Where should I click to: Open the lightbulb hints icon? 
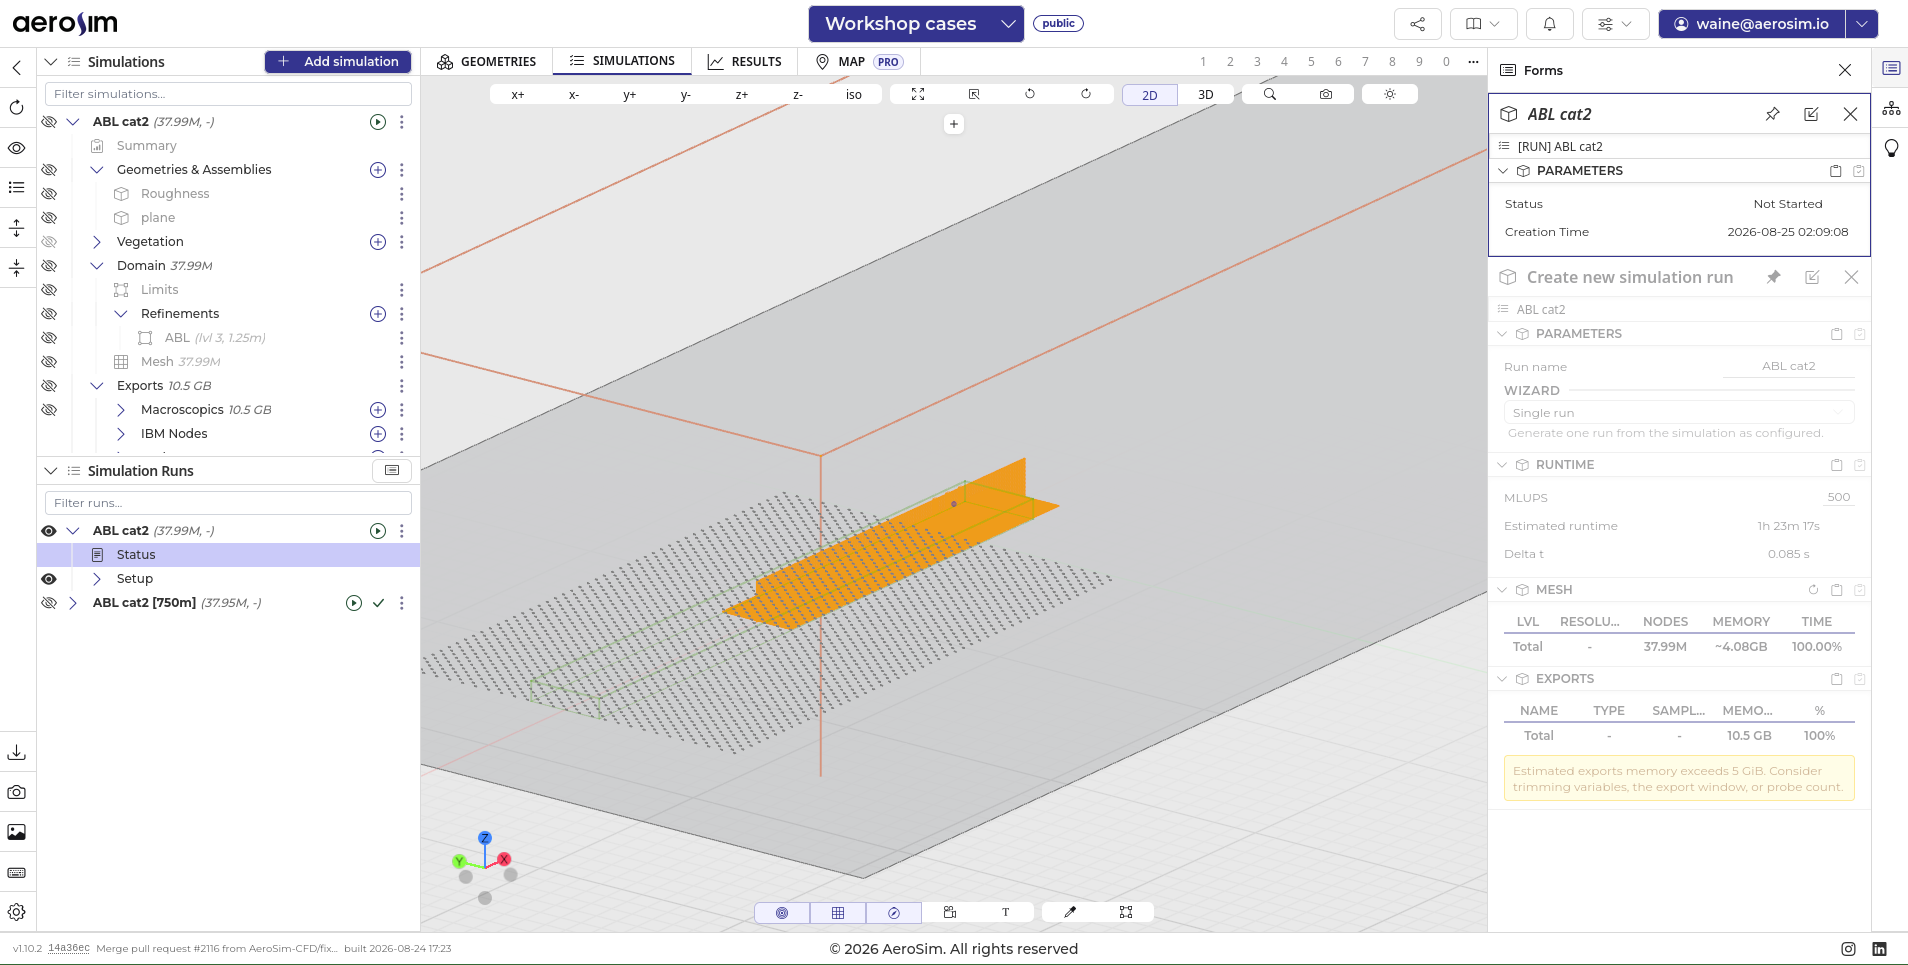[x=1891, y=148]
